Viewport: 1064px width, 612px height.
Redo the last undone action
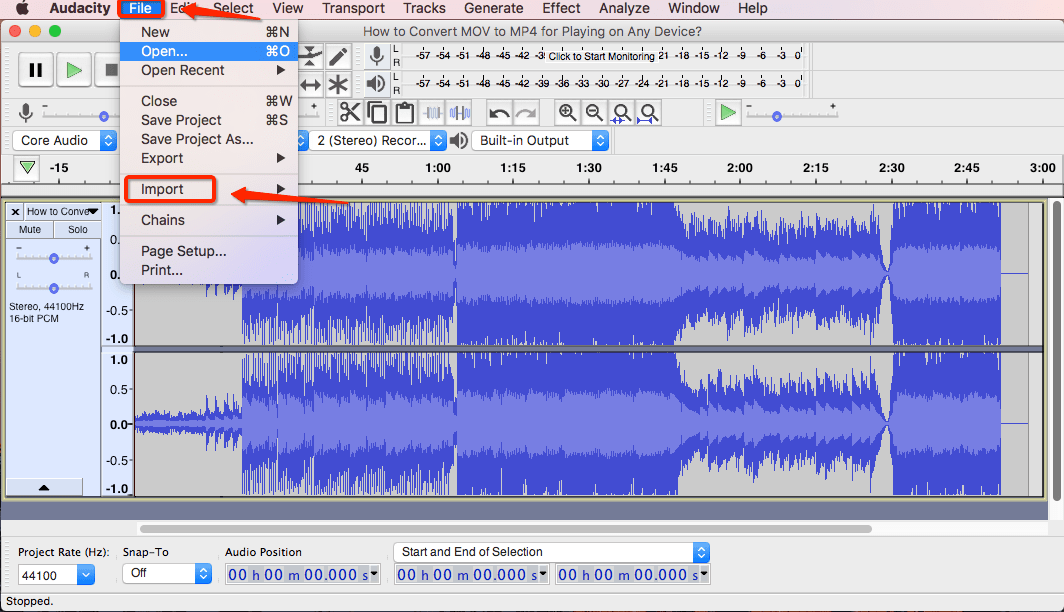(526, 112)
